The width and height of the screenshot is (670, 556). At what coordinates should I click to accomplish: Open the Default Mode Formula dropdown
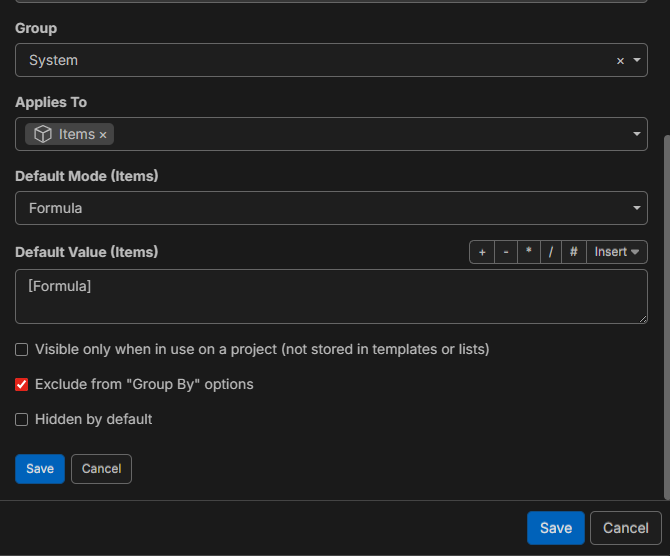637,208
